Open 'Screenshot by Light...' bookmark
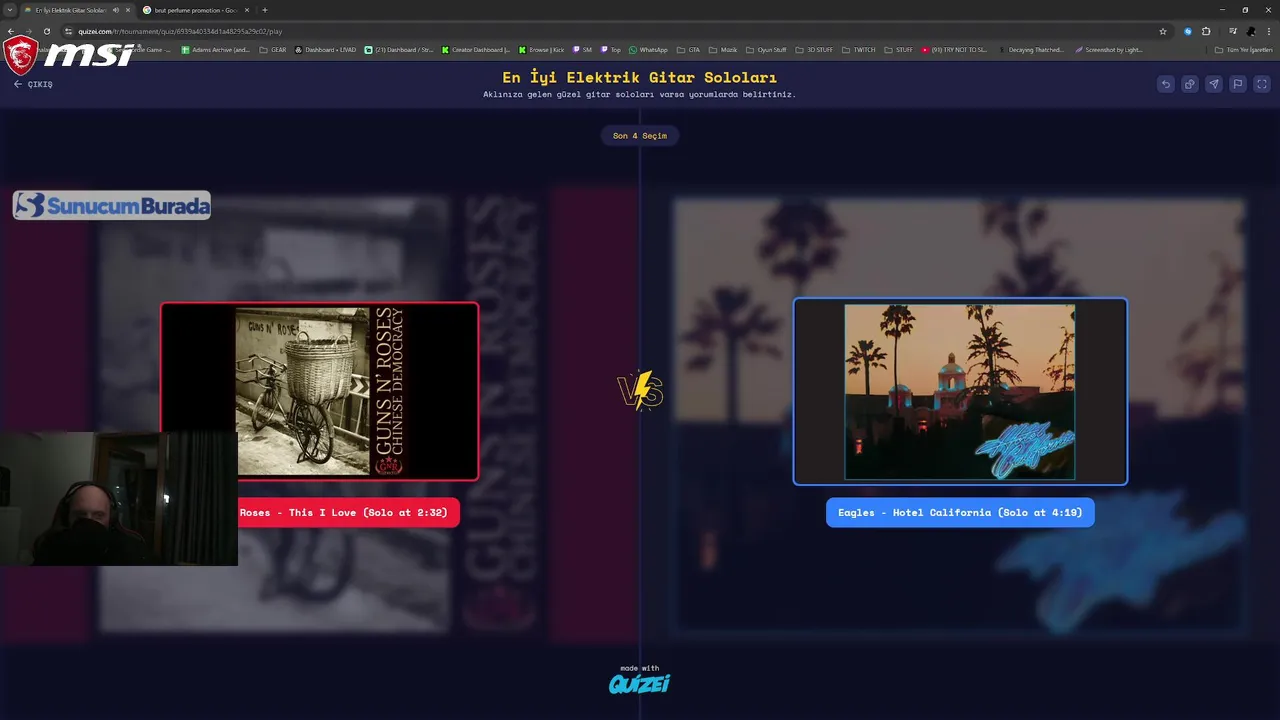 pos(1108,49)
